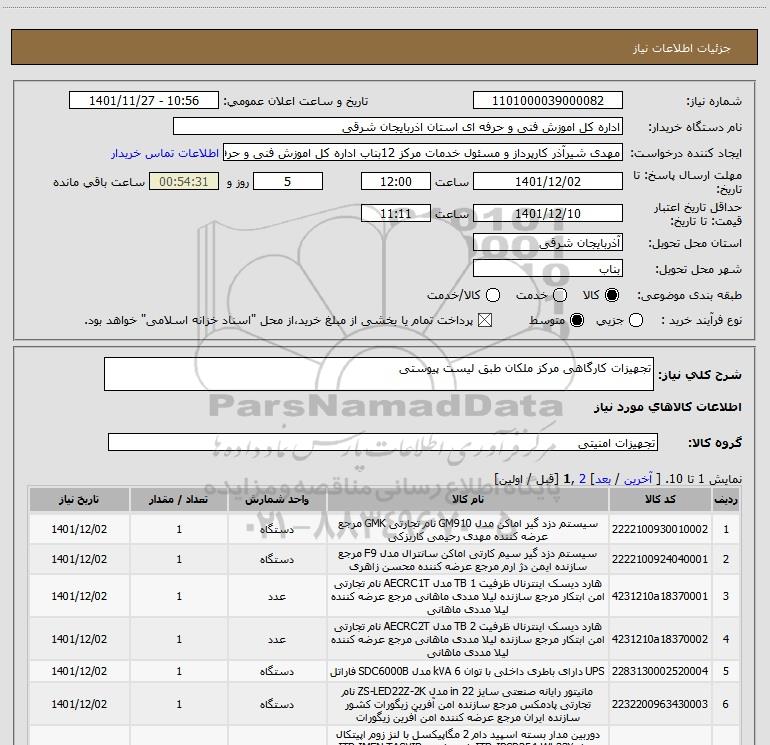Click the validity time 11:11 field
770x745 pixels.
tap(396, 213)
